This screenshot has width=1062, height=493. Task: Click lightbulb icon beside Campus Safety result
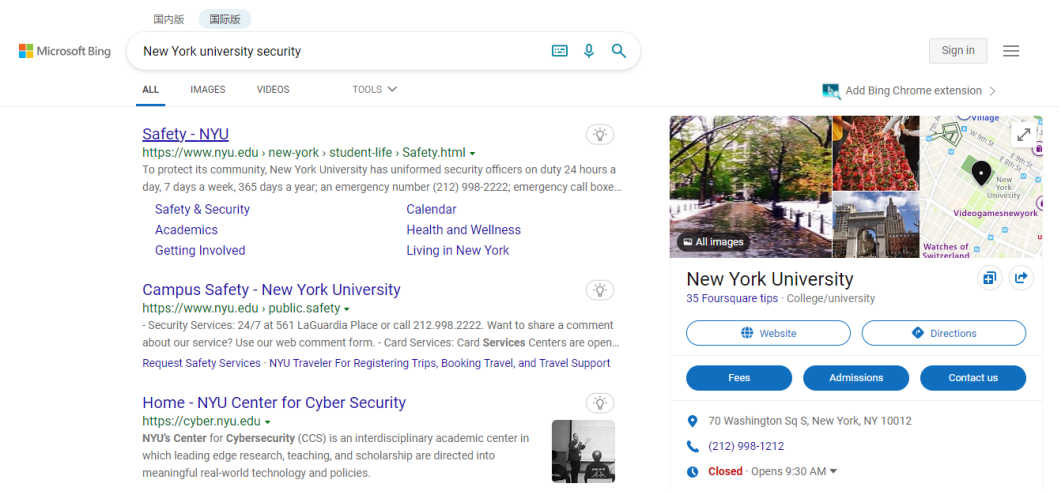coord(600,290)
